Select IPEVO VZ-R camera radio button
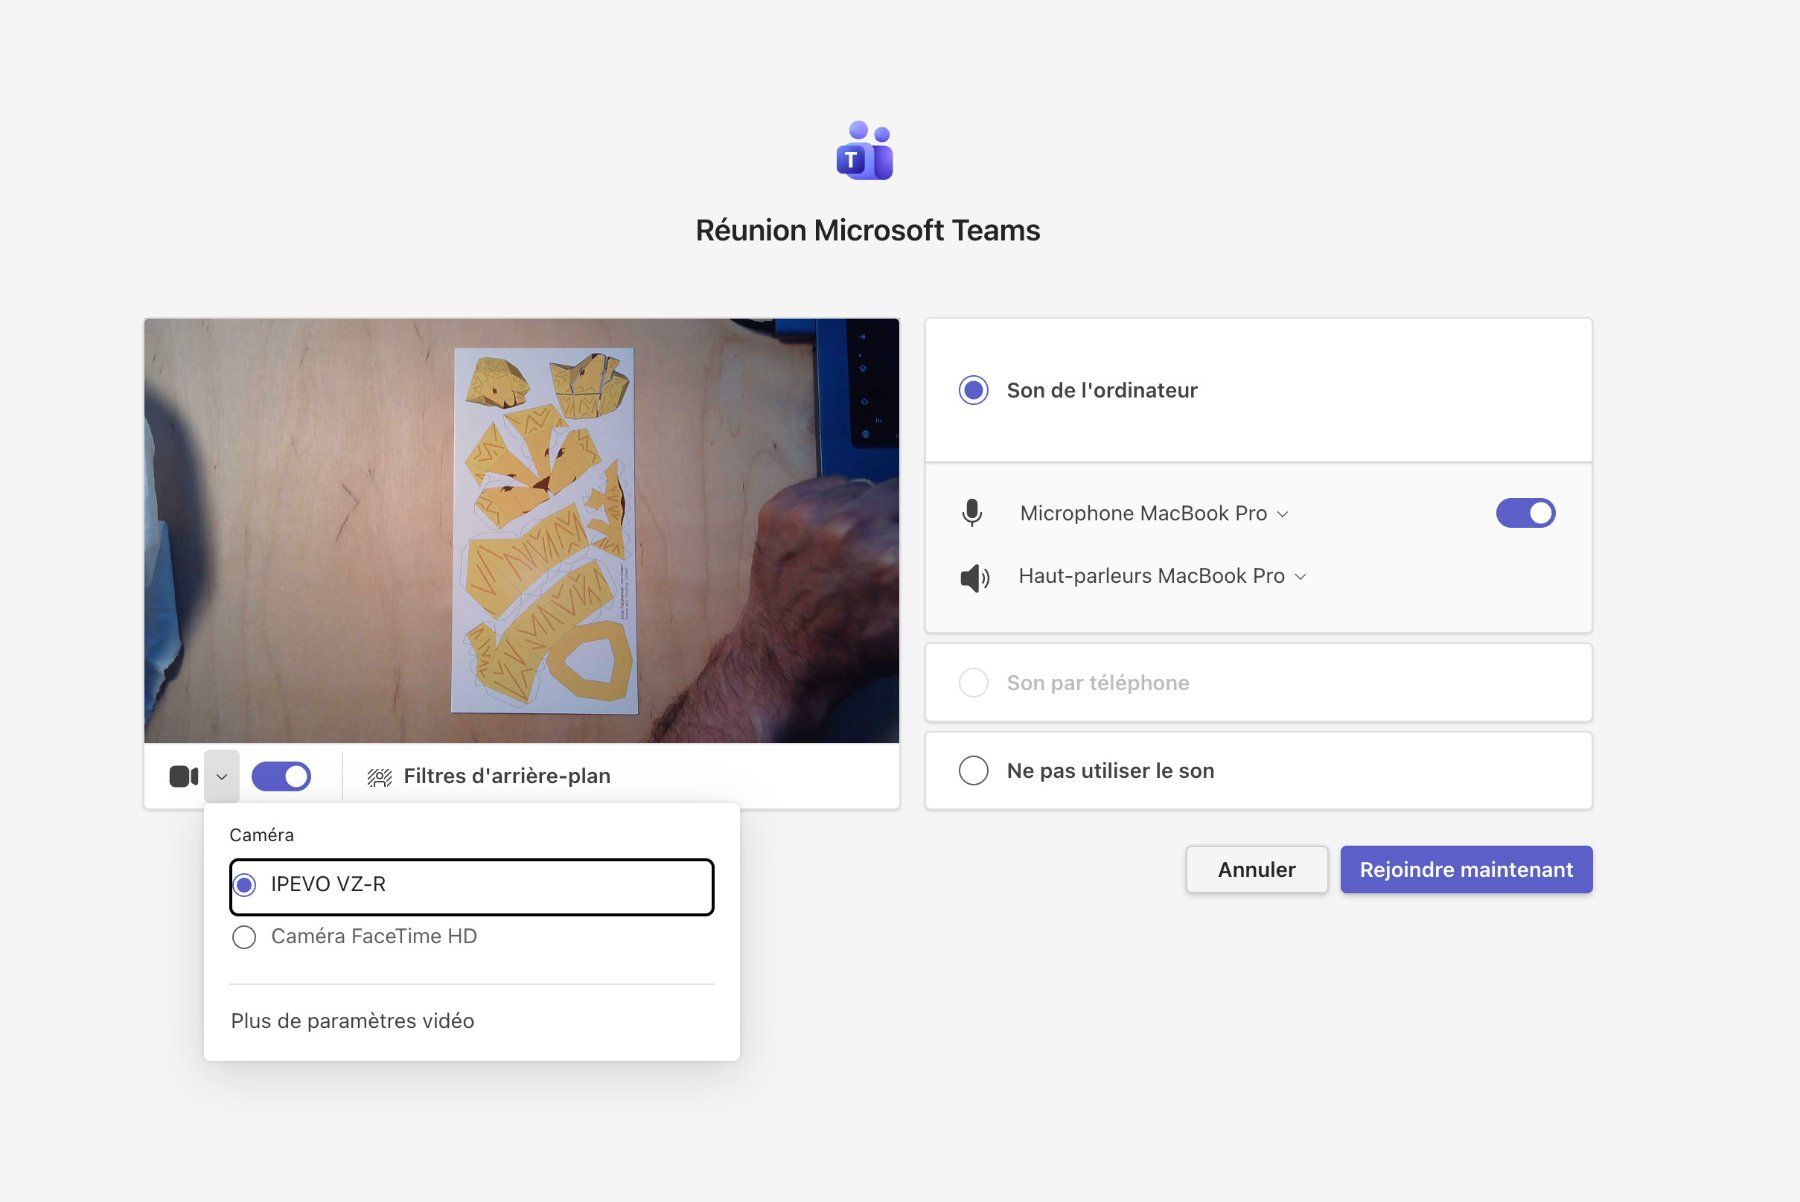Viewport: 1800px width, 1202px height. point(244,885)
